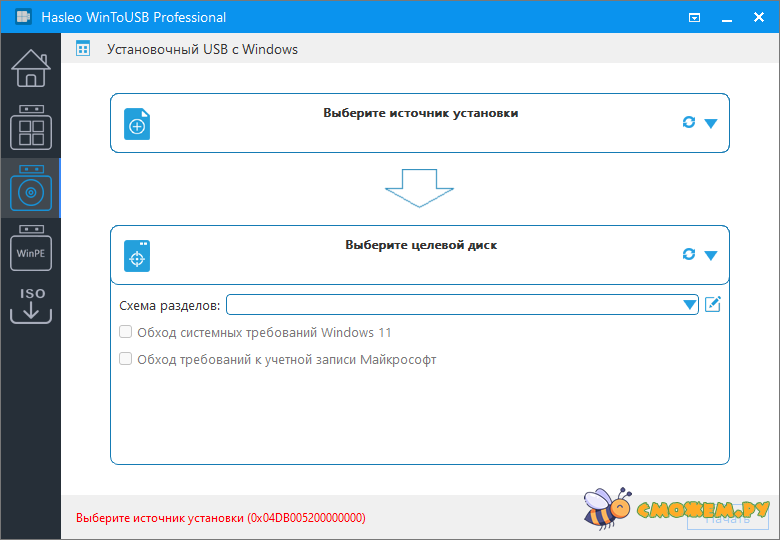This screenshot has height=540, width=780.
Task: Click the Выберите источник установки panel
Action: [420, 123]
